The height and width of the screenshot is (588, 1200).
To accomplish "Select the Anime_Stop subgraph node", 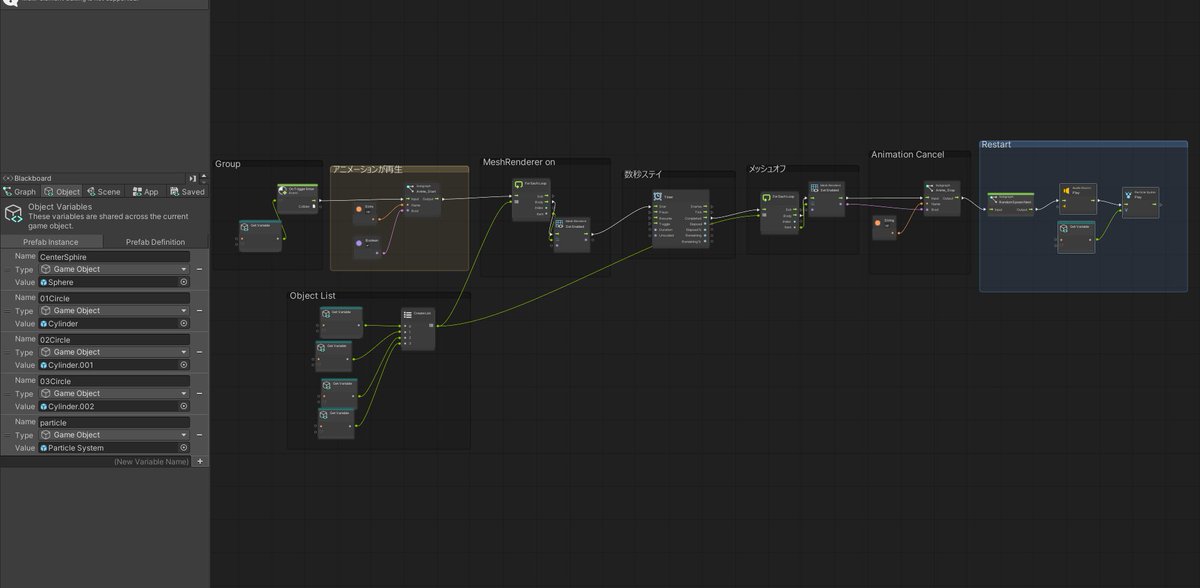I will 943,198.
